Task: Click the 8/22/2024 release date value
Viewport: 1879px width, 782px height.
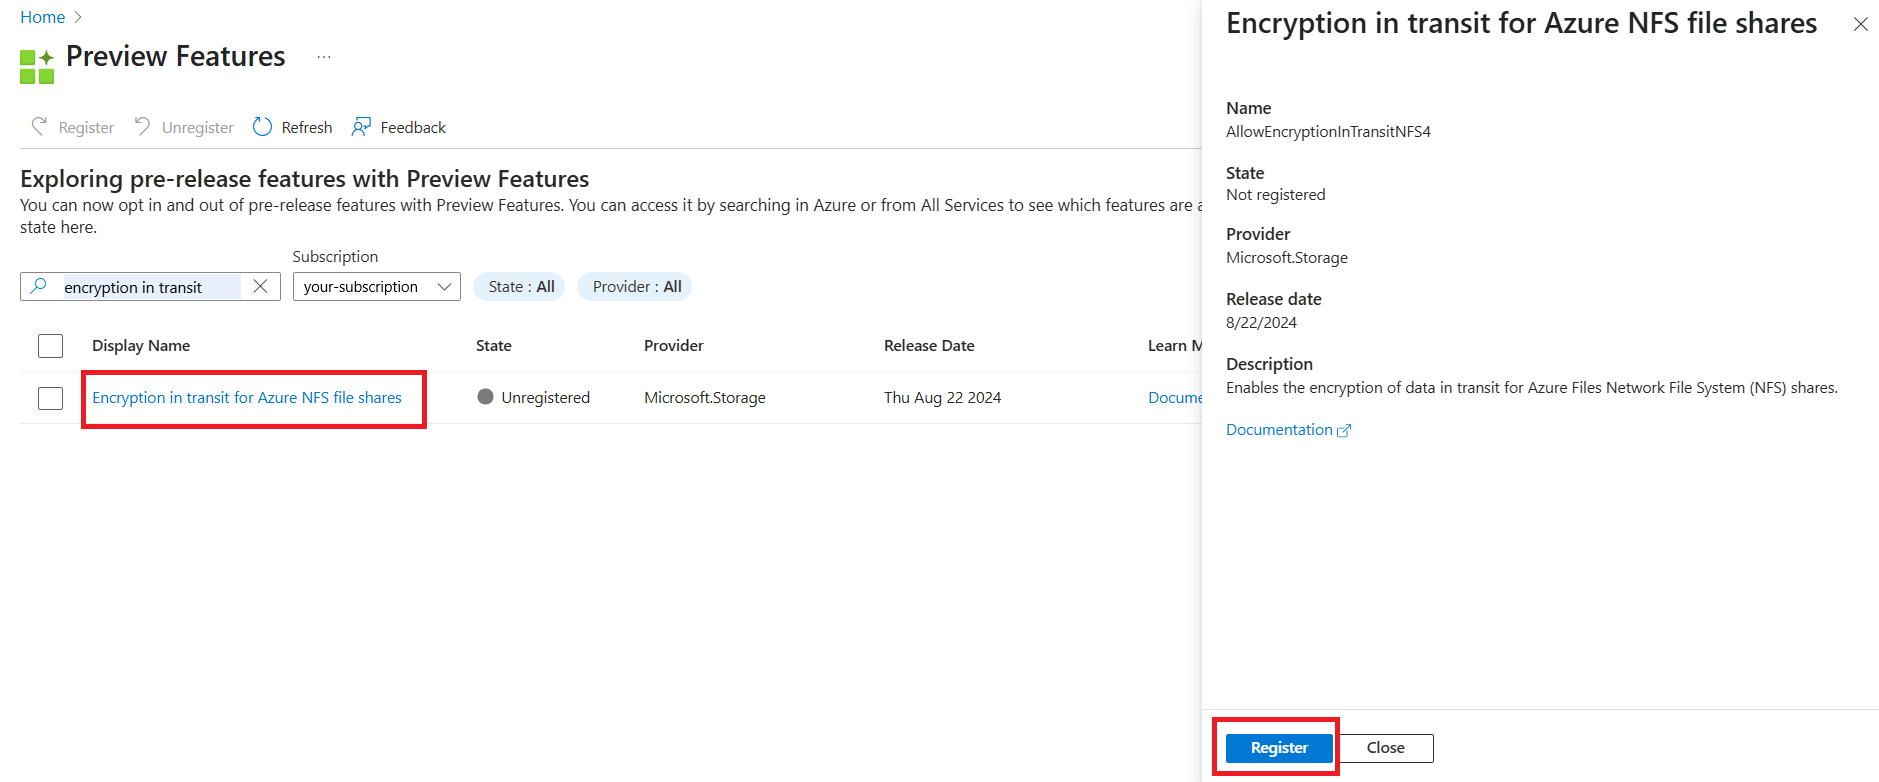Action: pyautogui.click(x=1261, y=322)
